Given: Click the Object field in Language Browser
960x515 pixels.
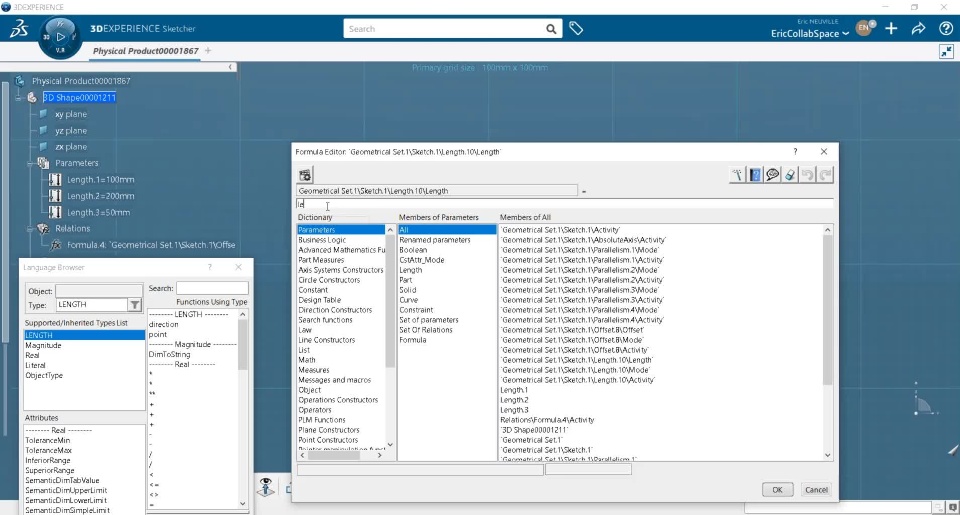Looking at the screenshot, I should point(99,291).
